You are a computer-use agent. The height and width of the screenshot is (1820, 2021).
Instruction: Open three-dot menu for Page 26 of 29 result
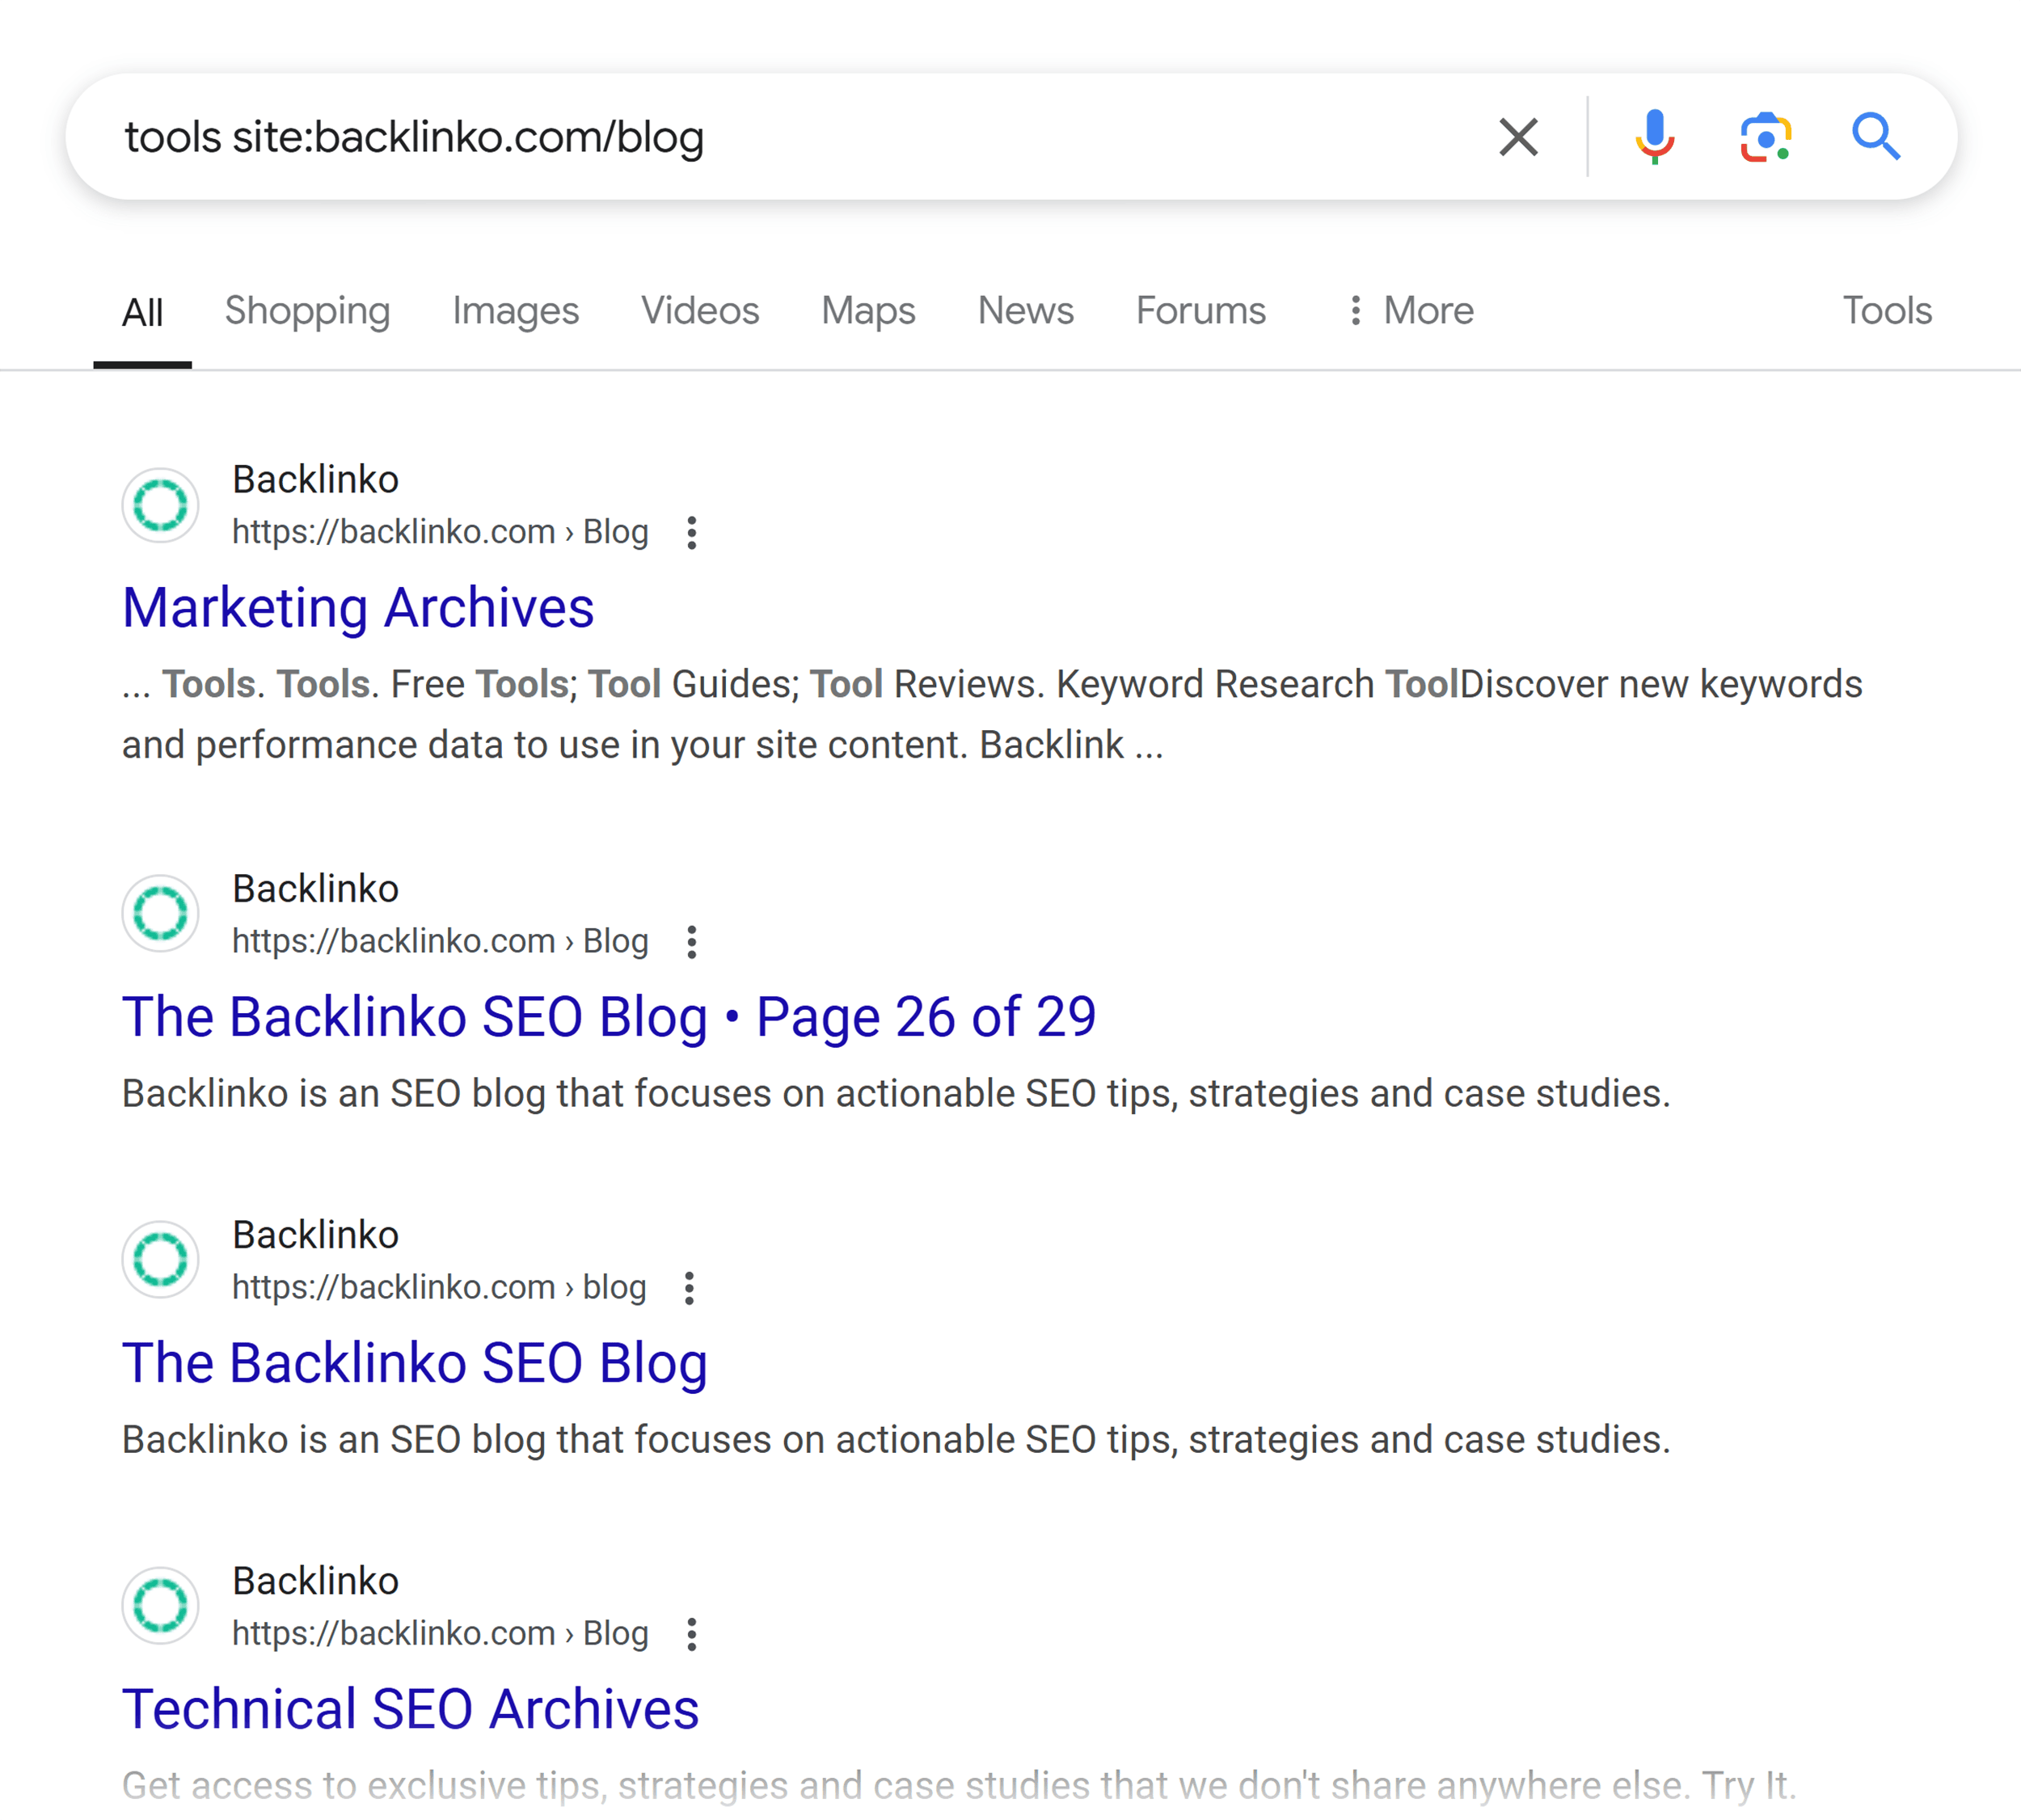[x=691, y=942]
